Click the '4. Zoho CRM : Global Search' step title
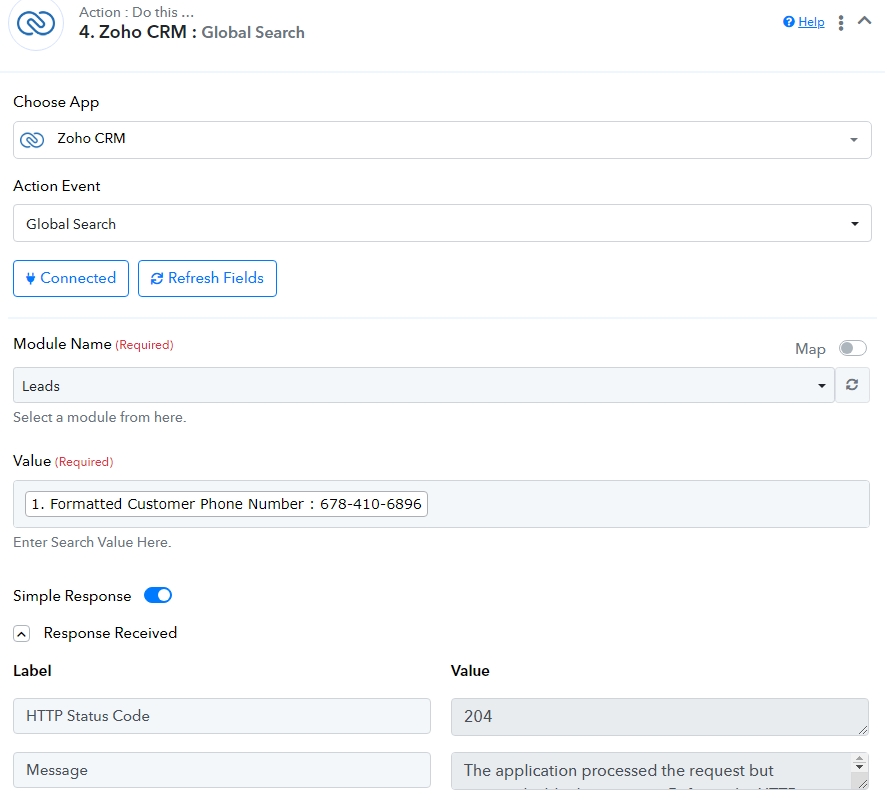Viewport: 885px width, 796px height. point(192,32)
